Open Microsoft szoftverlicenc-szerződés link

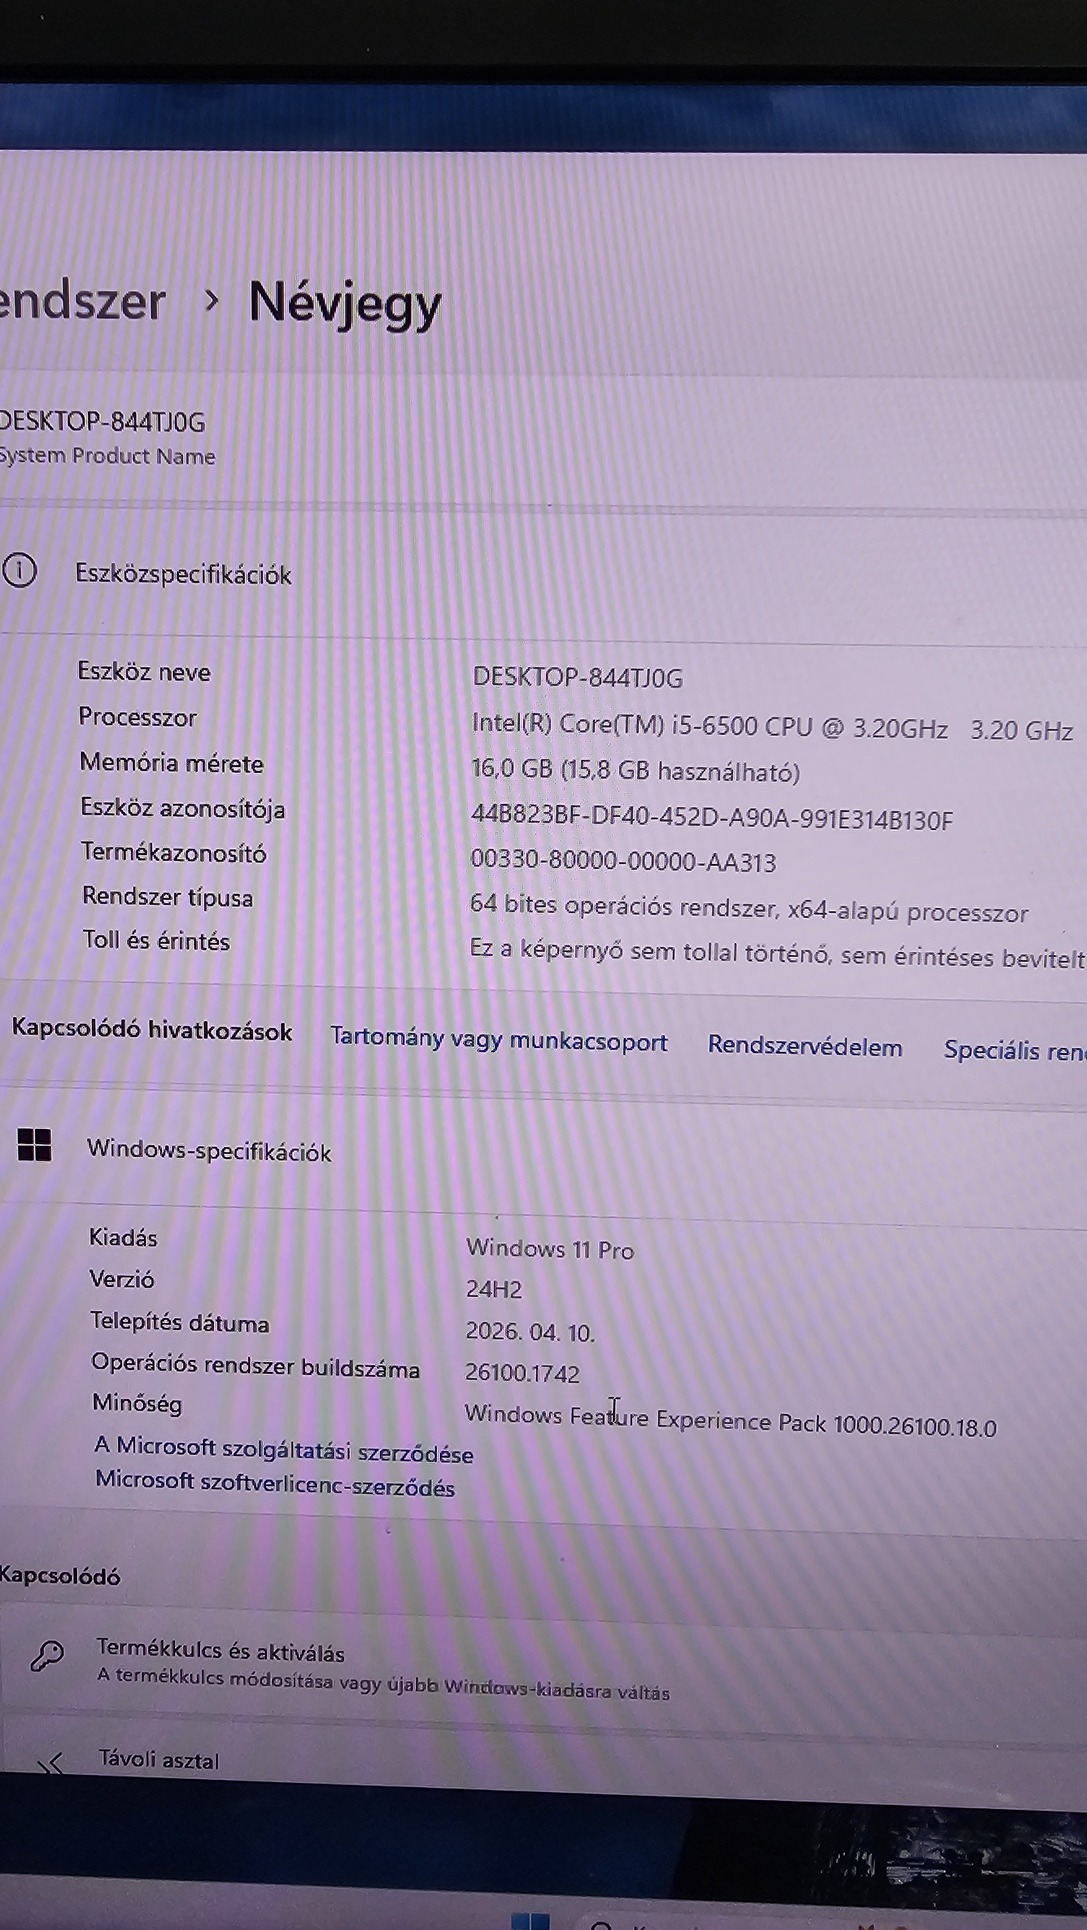click(275, 1483)
